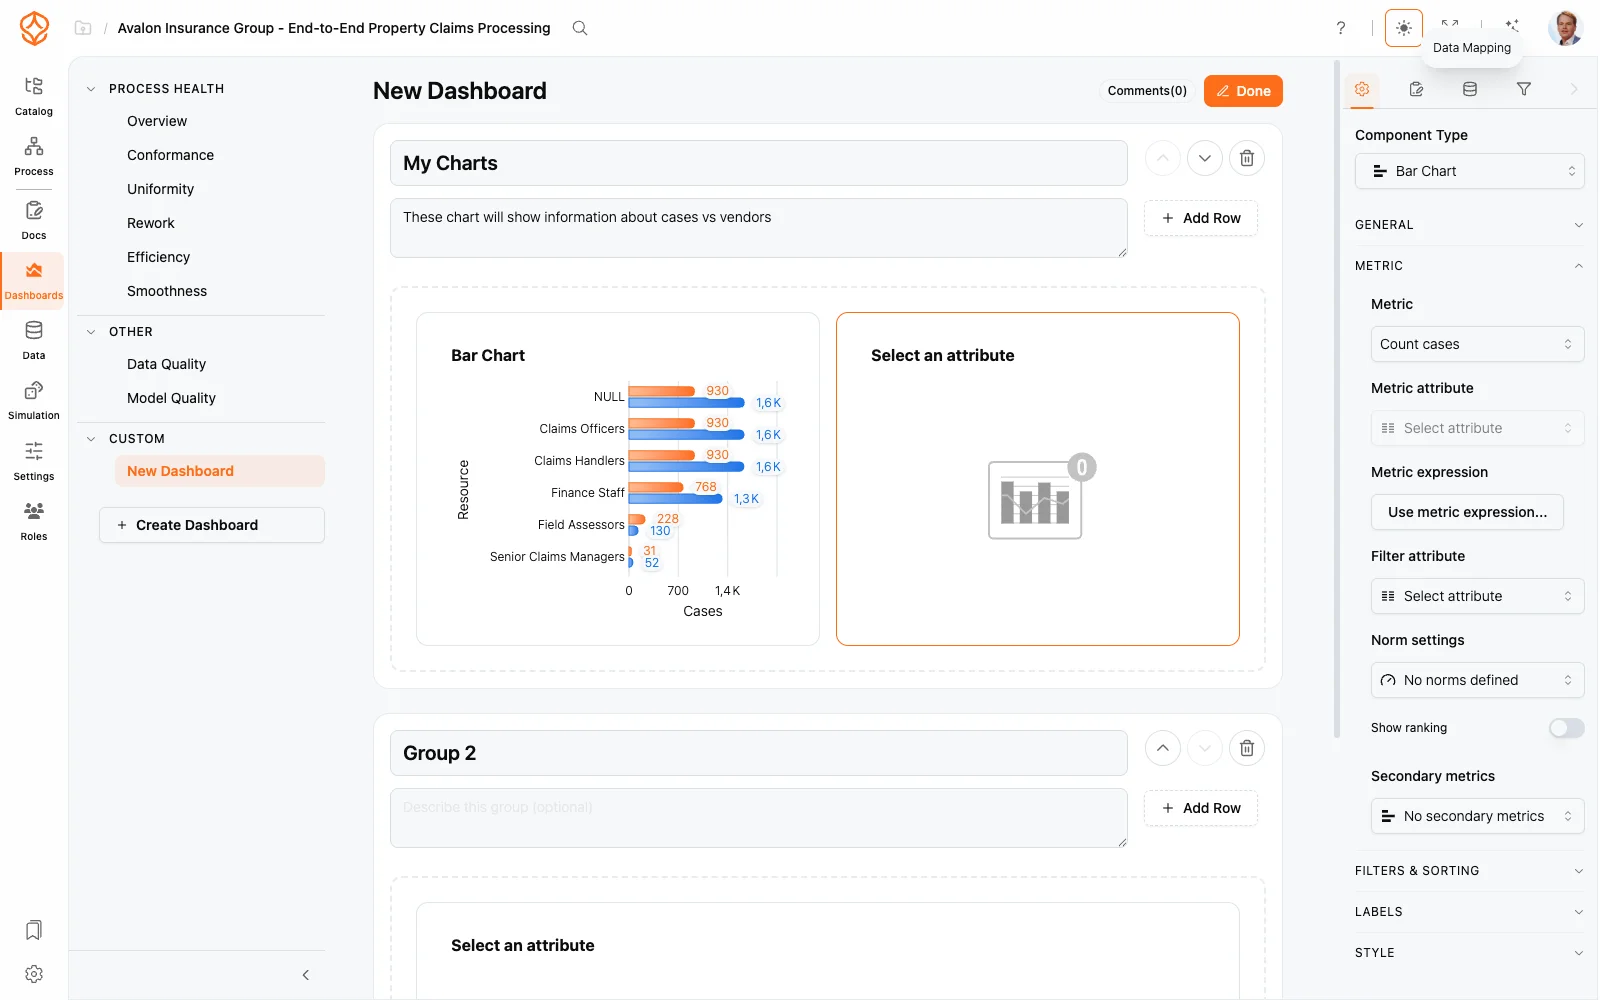This screenshot has height=1000, width=1600.
Task: Open Settings in the left sidebar
Action: pyautogui.click(x=34, y=461)
